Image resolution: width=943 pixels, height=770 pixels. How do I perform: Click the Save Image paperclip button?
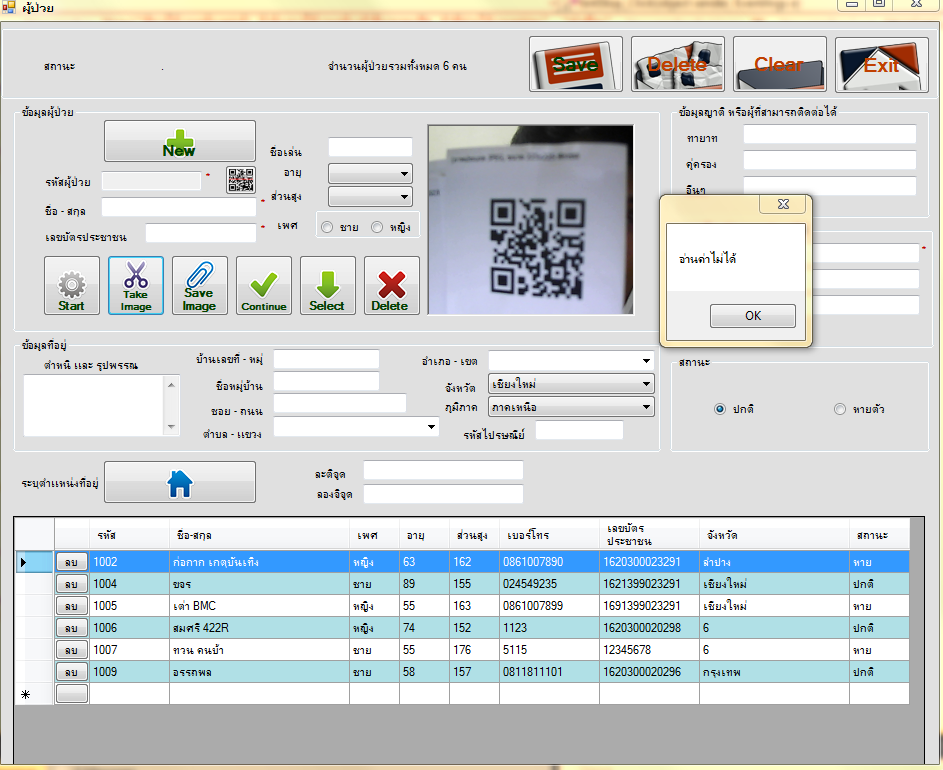click(x=200, y=285)
